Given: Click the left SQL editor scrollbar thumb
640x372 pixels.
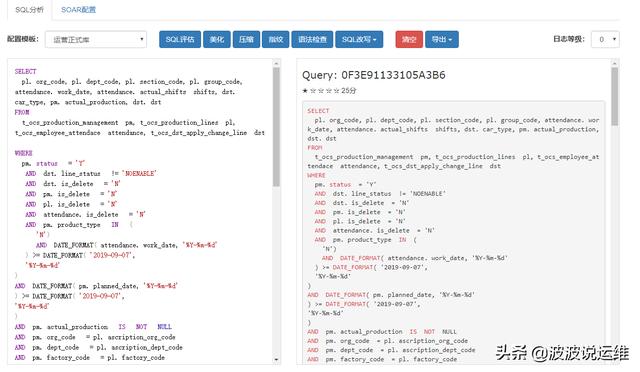Looking at the screenshot, I should coord(276,127).
